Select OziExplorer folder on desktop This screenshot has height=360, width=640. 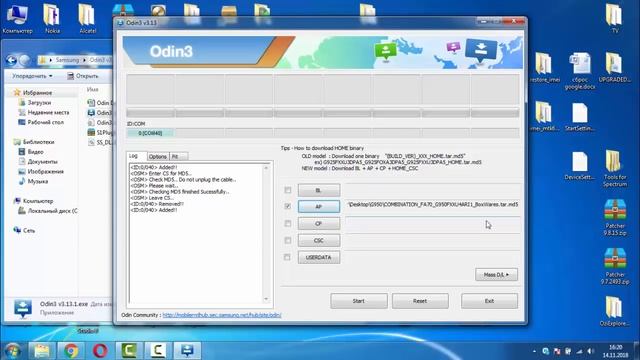[615, 312]
